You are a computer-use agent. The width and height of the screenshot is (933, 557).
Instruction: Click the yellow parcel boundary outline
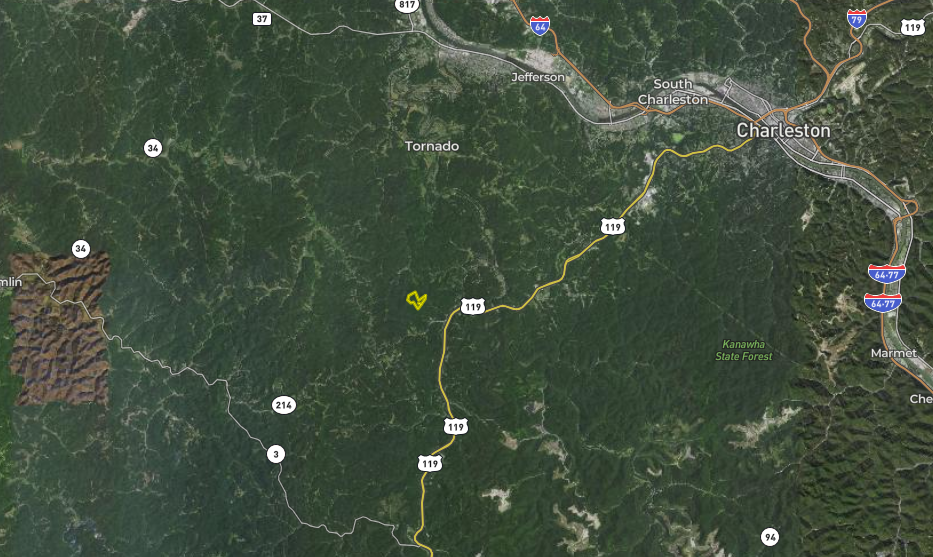click(416, 300)
